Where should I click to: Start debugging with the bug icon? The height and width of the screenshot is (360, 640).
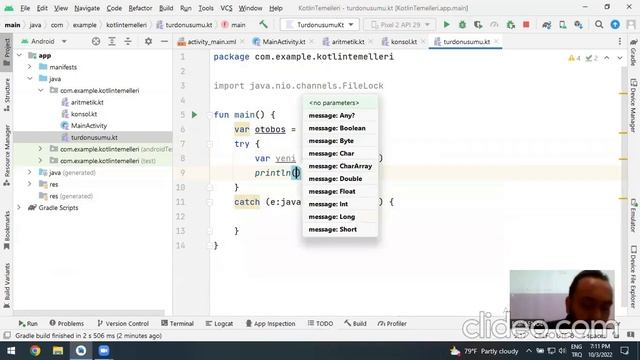pyautogui.click(x=462, y=24)
